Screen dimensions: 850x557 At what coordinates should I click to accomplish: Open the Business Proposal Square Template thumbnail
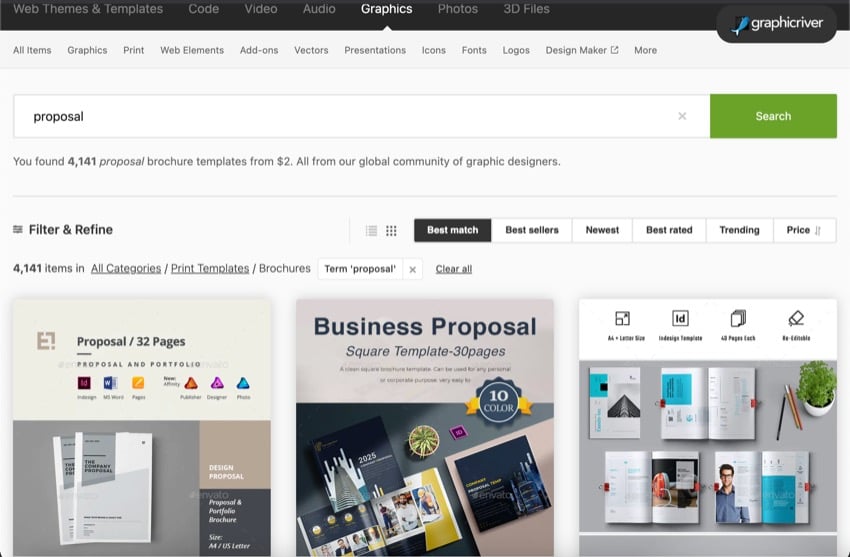coord(425,427)
